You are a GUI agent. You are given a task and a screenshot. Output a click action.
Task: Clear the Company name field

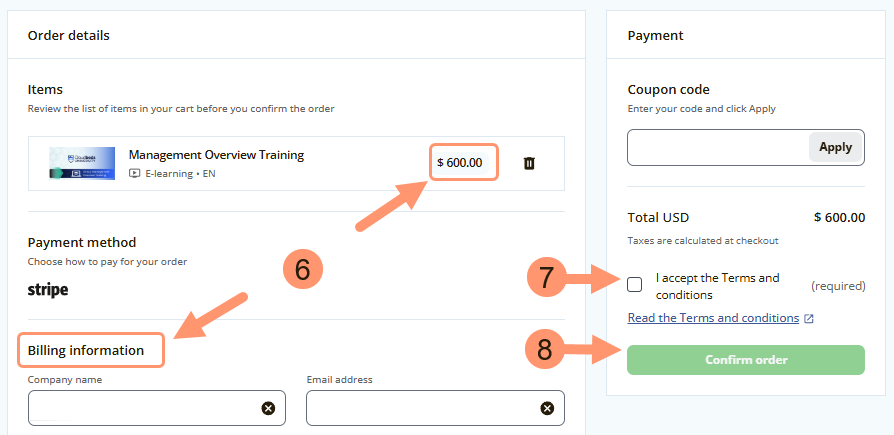268,408
